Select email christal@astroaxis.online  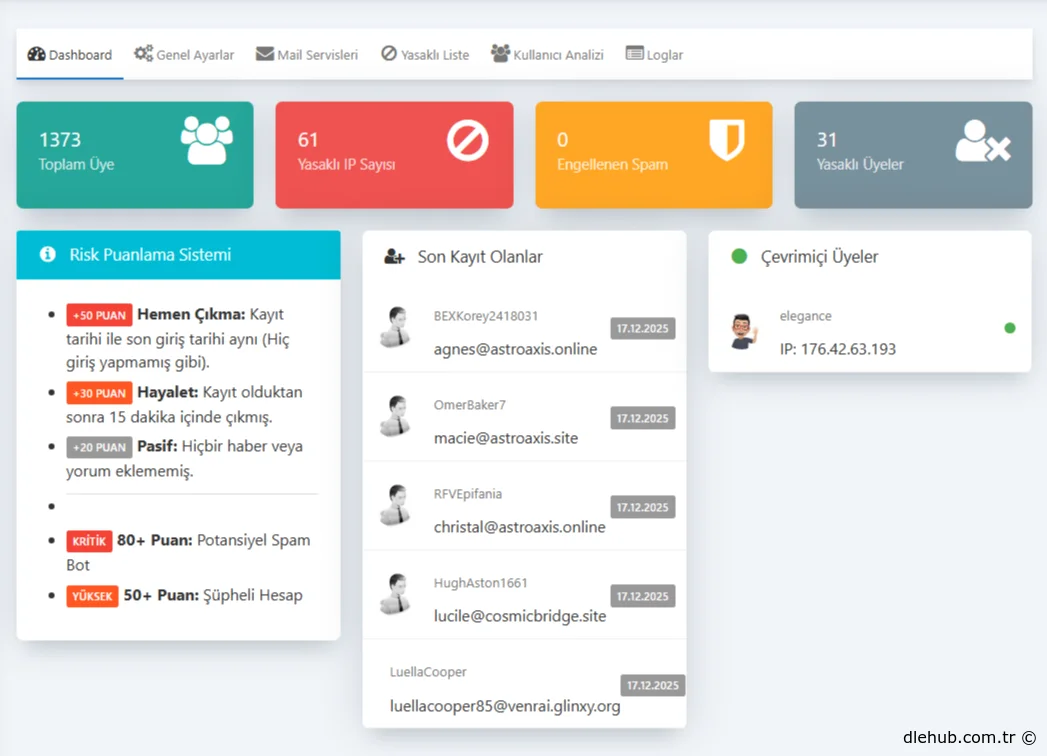pyautogui.click(x=519, y=527)
